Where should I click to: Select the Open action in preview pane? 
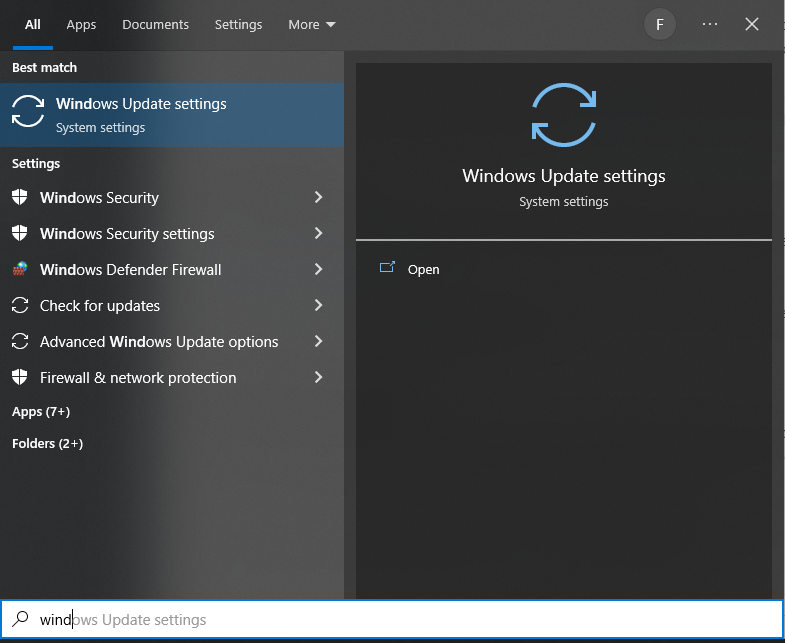424,269
